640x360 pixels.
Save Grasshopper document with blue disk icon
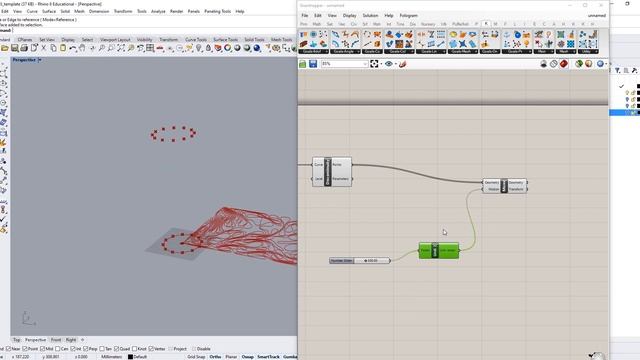tap(313, 64)
